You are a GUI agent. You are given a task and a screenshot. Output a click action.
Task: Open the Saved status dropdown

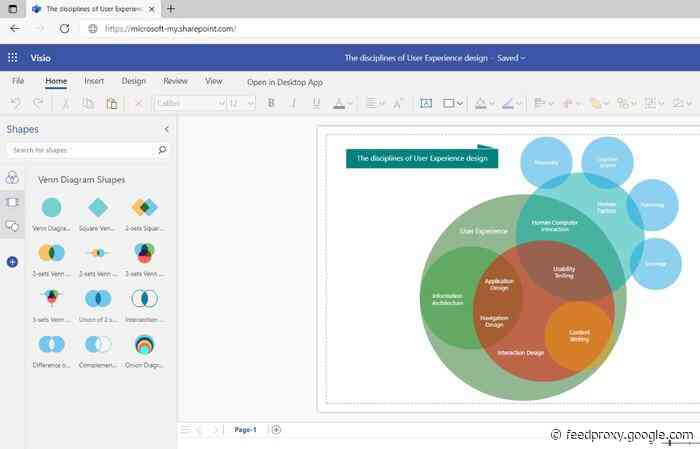511,58
